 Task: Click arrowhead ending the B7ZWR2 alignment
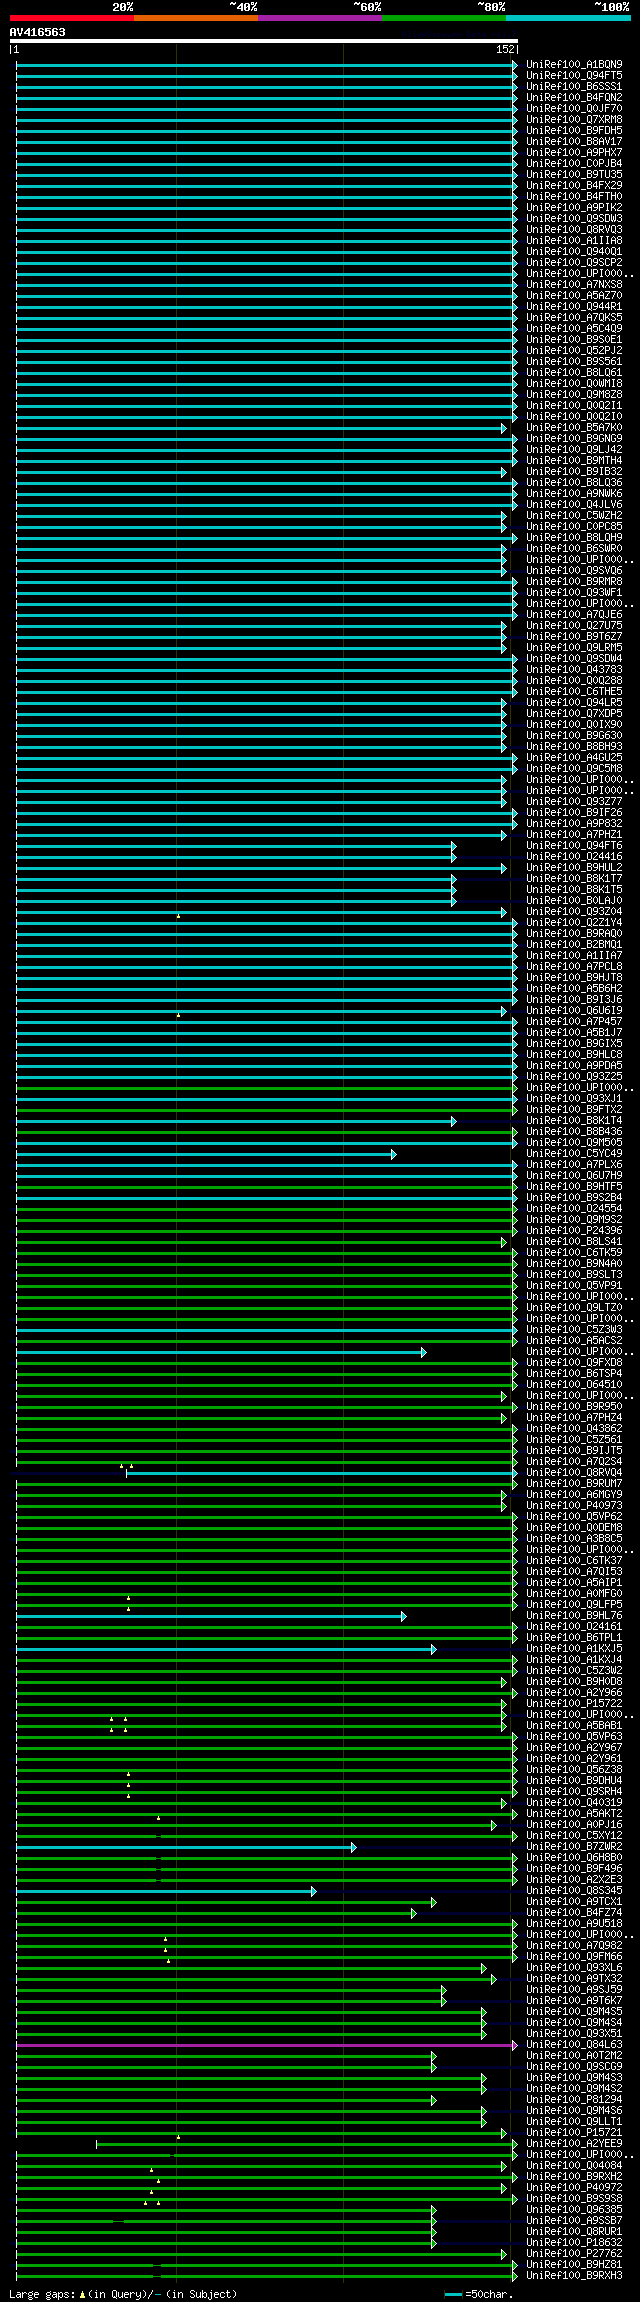click(x=353, y=1847)
